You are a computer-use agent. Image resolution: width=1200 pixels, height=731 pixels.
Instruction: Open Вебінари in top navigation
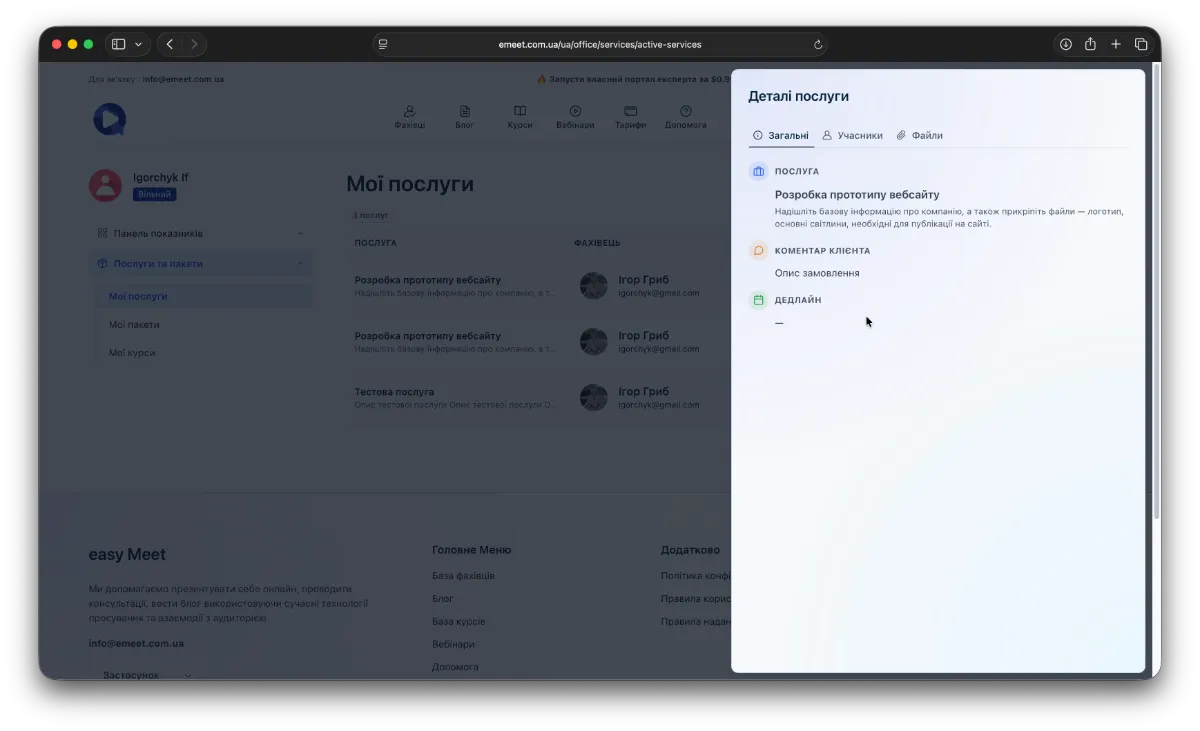[575, 117]
